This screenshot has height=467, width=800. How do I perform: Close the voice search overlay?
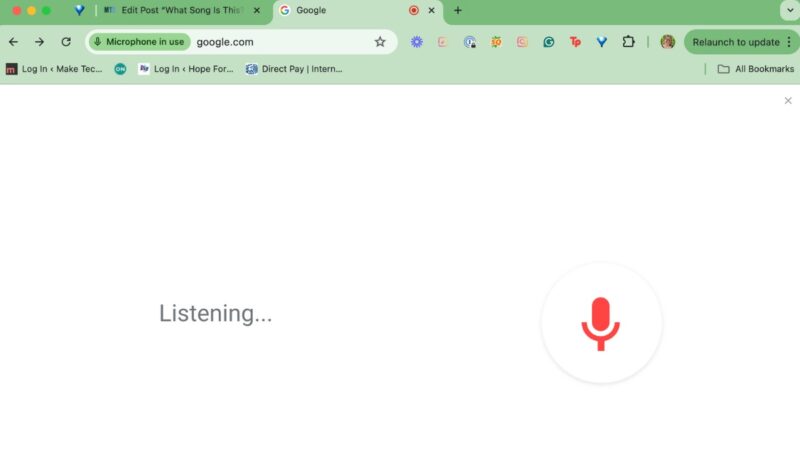(x=788, y=101)
